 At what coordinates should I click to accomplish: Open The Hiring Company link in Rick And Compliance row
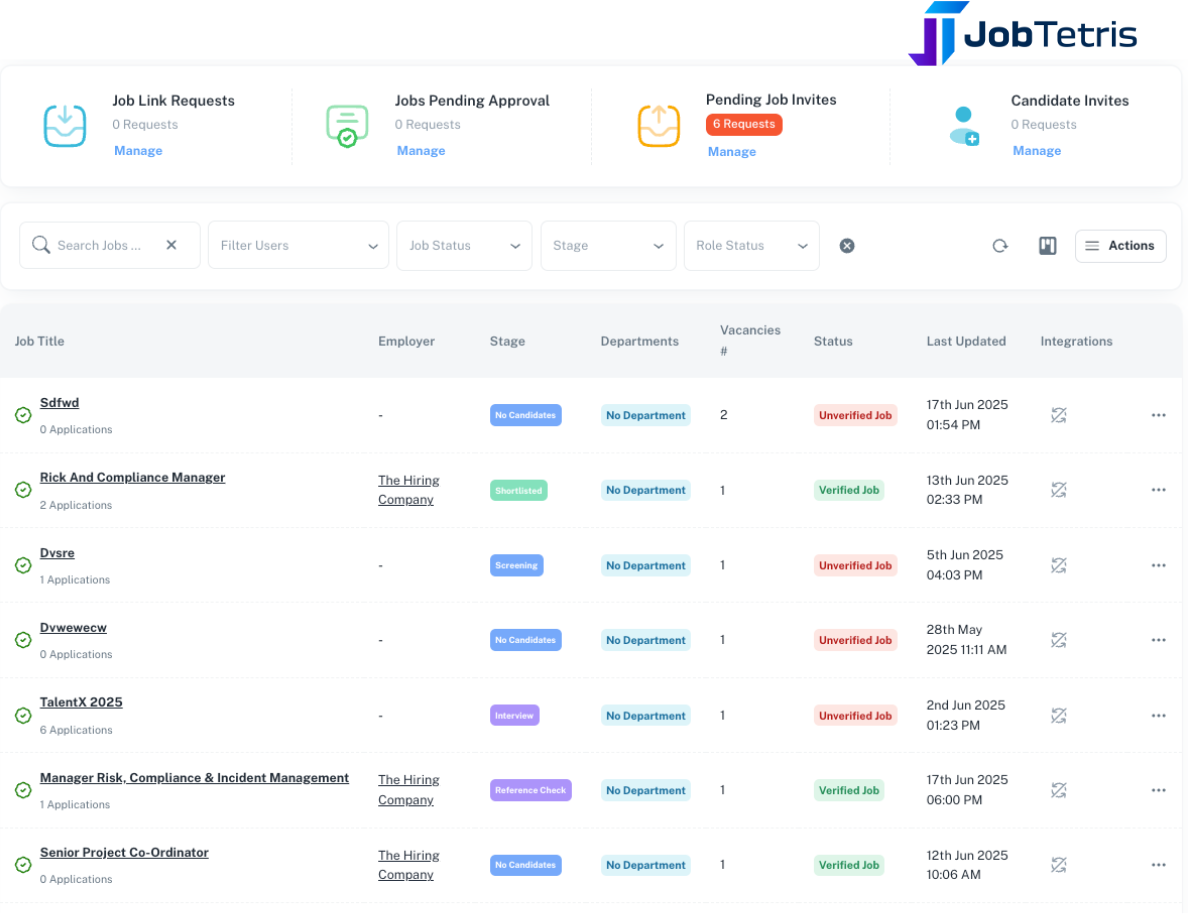pyautogui.click(x=408, y=490)
